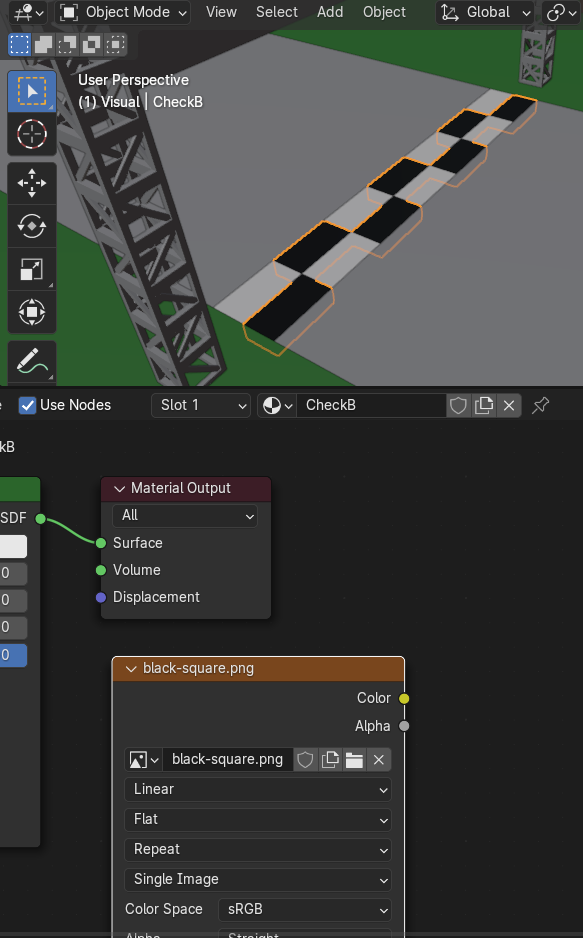Screen dimensions: 583x938
Task: Select the Scale tool
Action: pyautogui.click(x=32, y=269)
